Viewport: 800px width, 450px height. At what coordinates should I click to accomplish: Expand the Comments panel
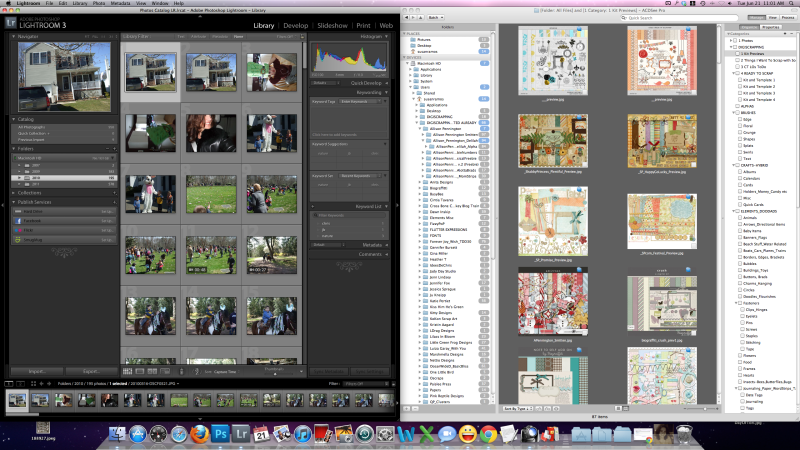pos(387,254)
